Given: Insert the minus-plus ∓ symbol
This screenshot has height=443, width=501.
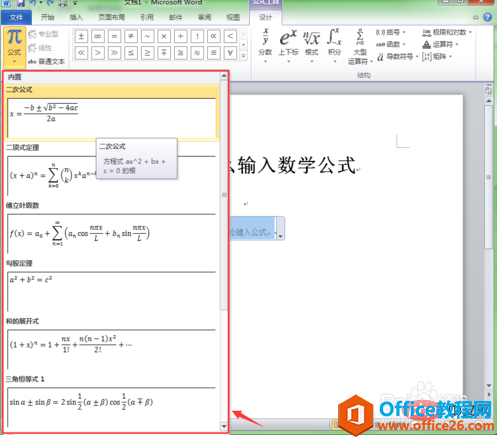Looking at the screenshot, I should point(164,53).
